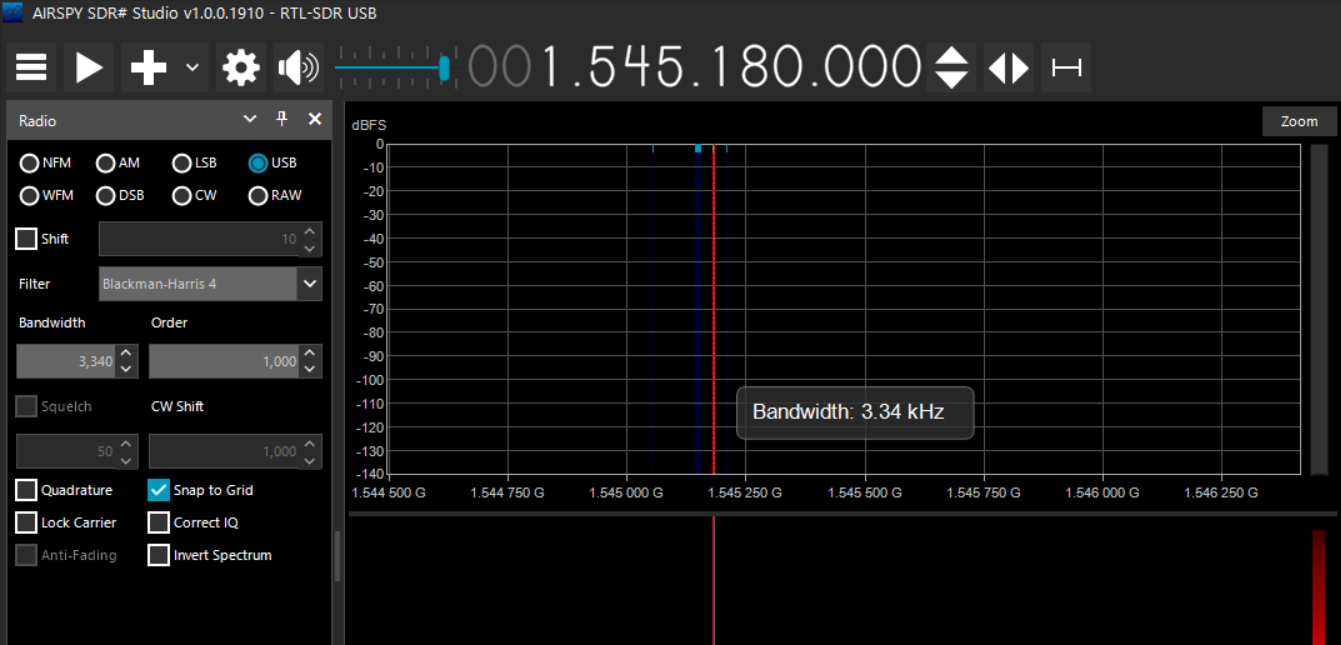The image size is (1341, 645).
Task: Pin the Radio panel
Action: coord(282,119)
